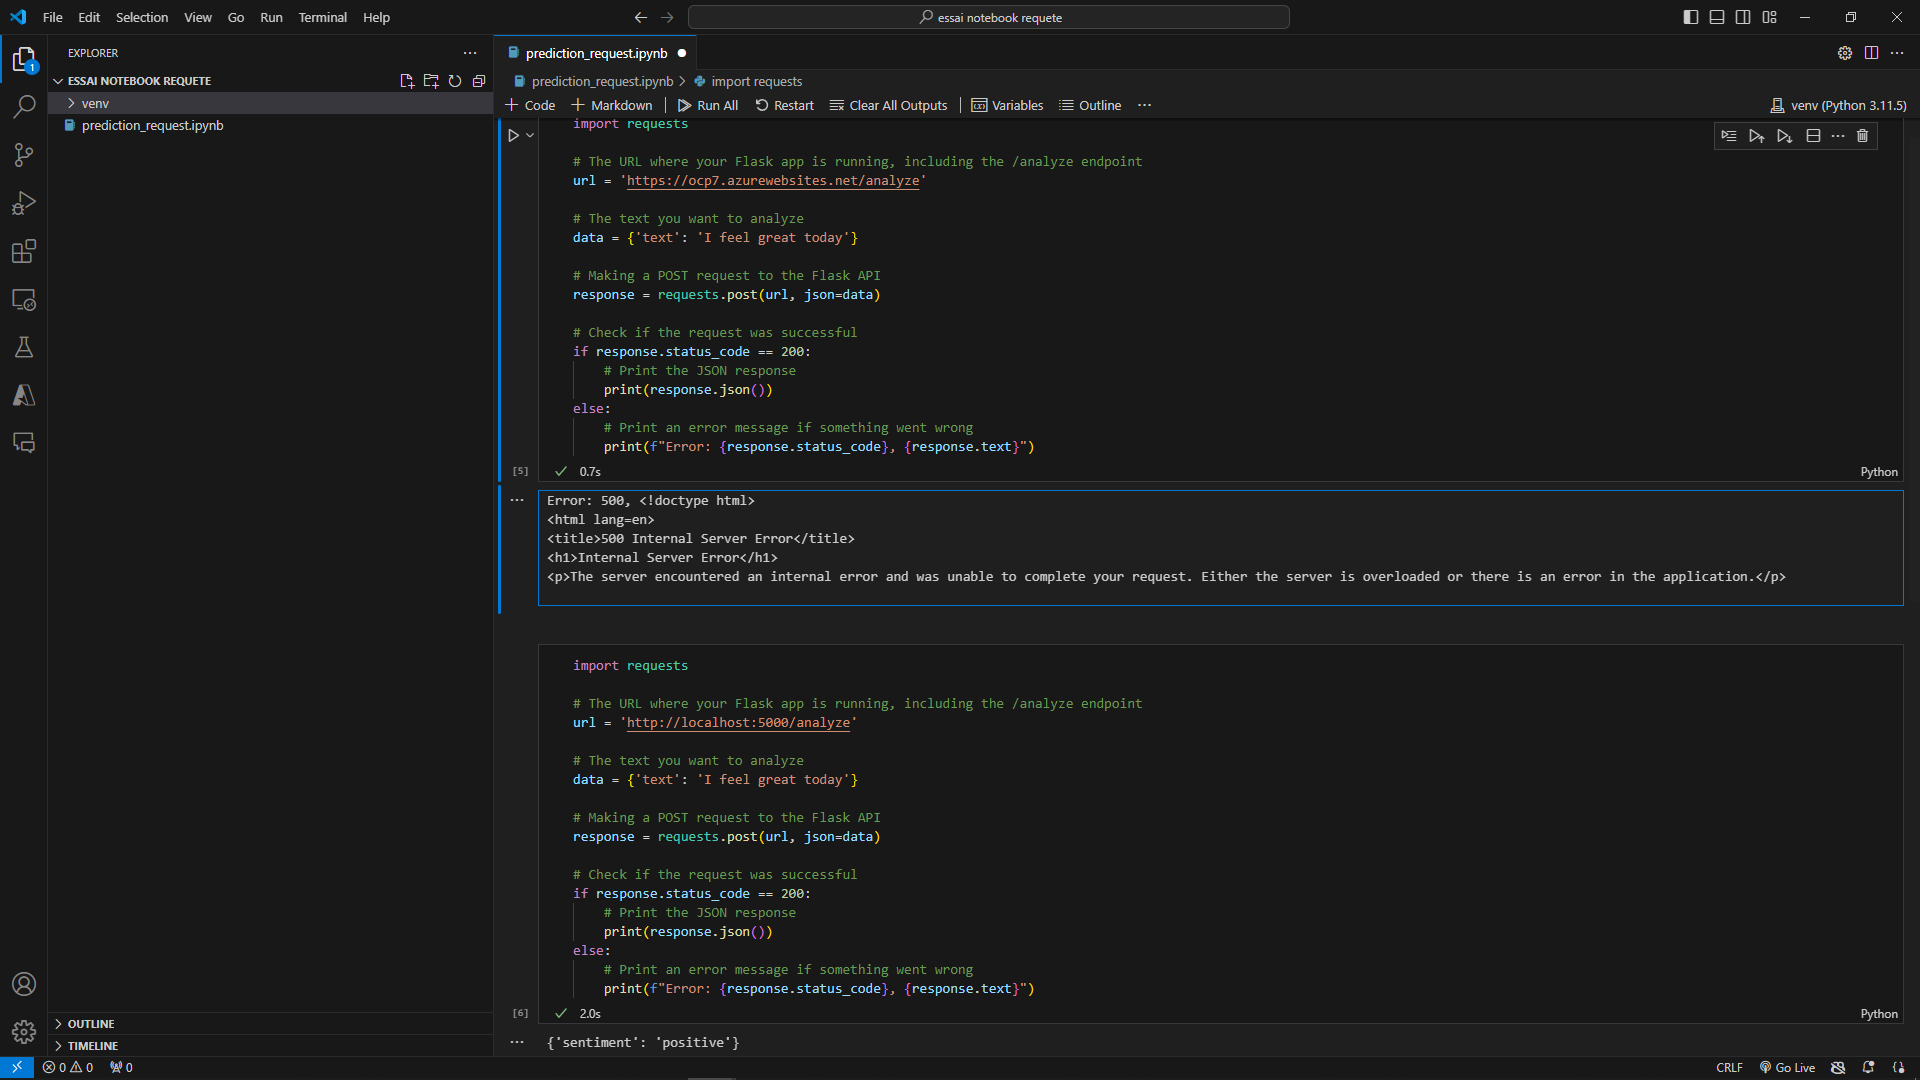Open the Explorer views and more actions menu
The height and width of the screenshot is (1080, 1920).
(470, 53)
